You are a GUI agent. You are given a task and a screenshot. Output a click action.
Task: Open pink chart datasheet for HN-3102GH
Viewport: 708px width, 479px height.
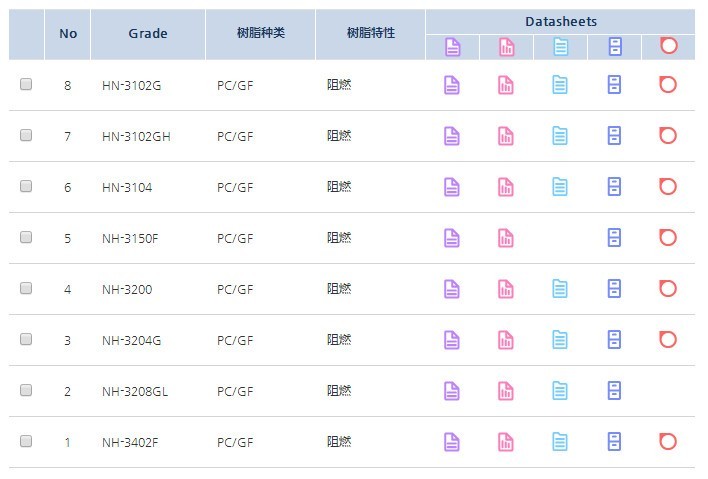pos(506,136)
